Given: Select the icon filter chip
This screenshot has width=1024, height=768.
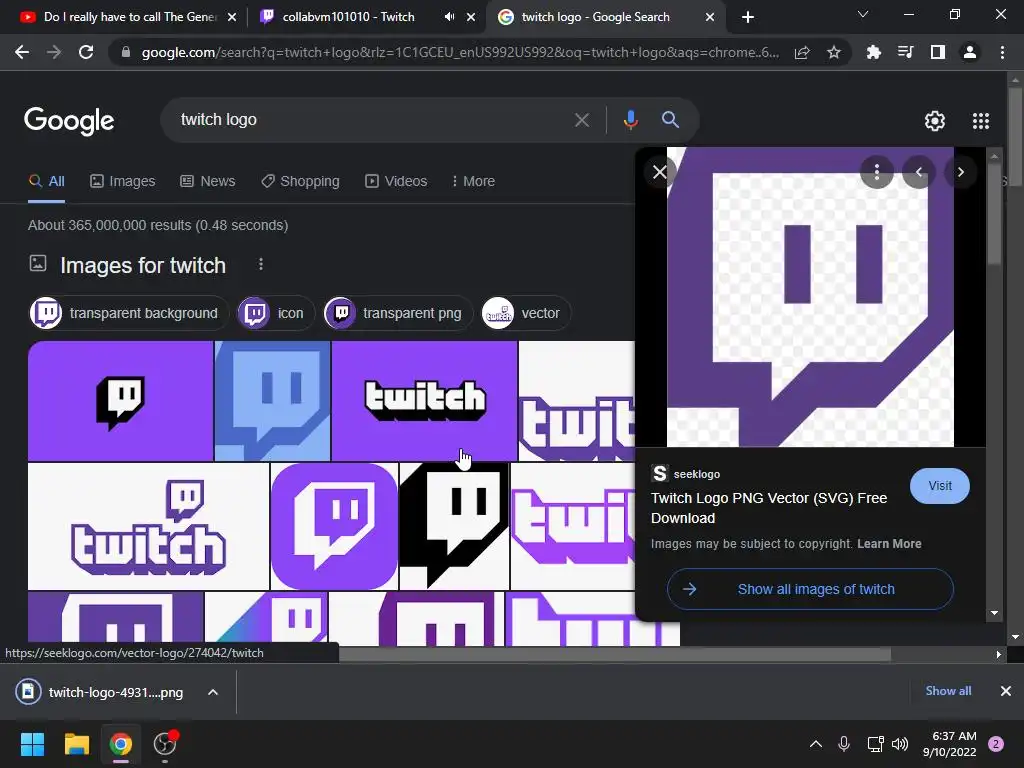Looking at the screenshot, I should 275,313.
